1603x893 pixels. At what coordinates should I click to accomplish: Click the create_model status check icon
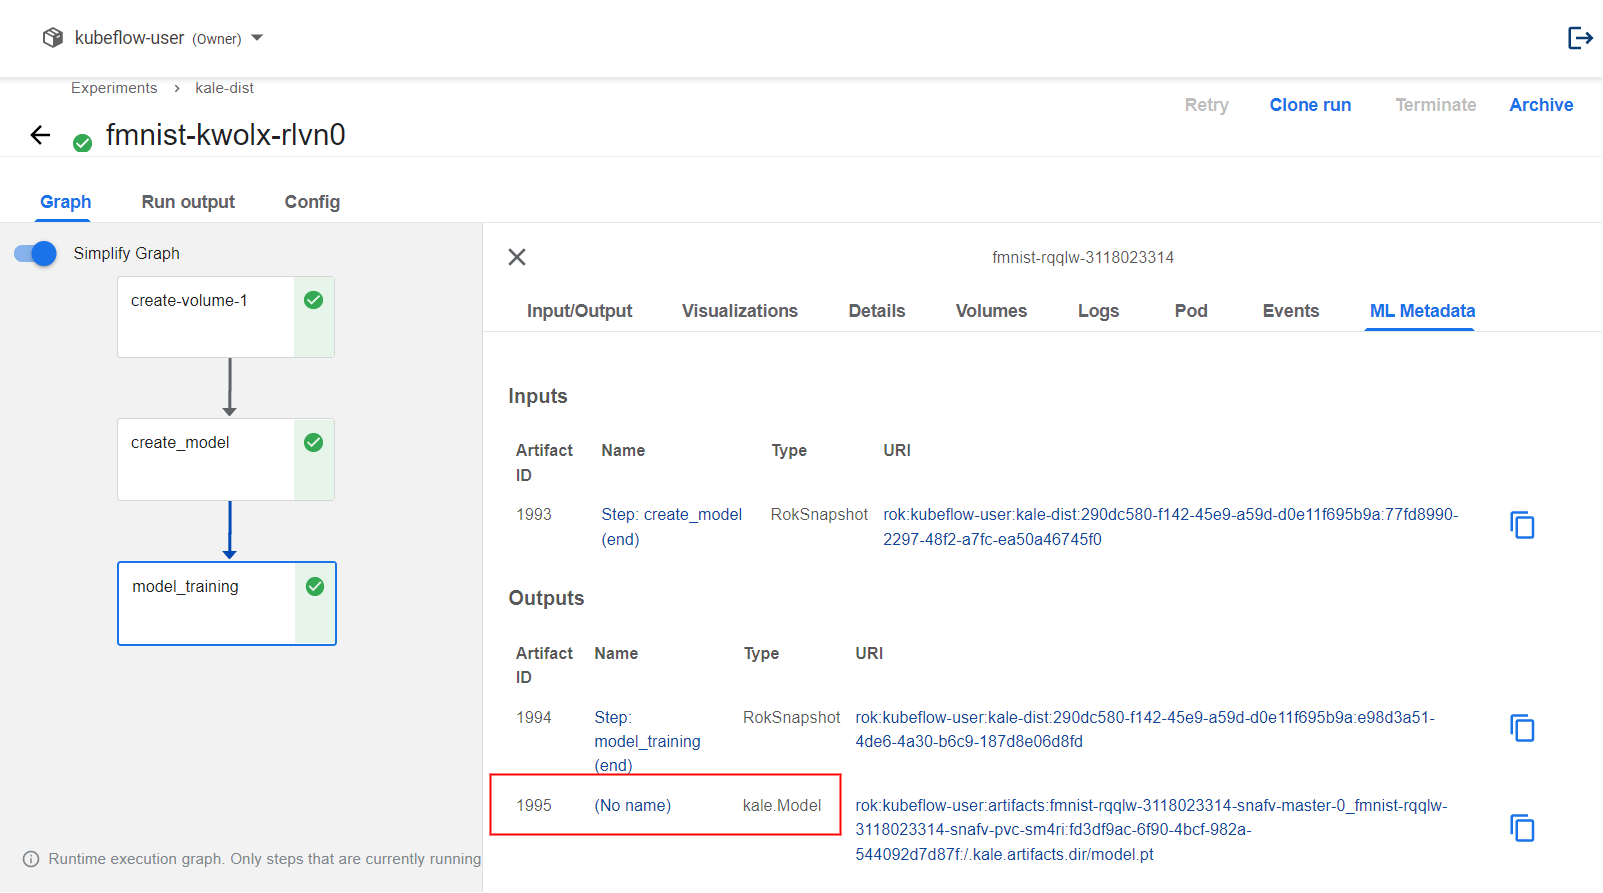pos(313,442)
